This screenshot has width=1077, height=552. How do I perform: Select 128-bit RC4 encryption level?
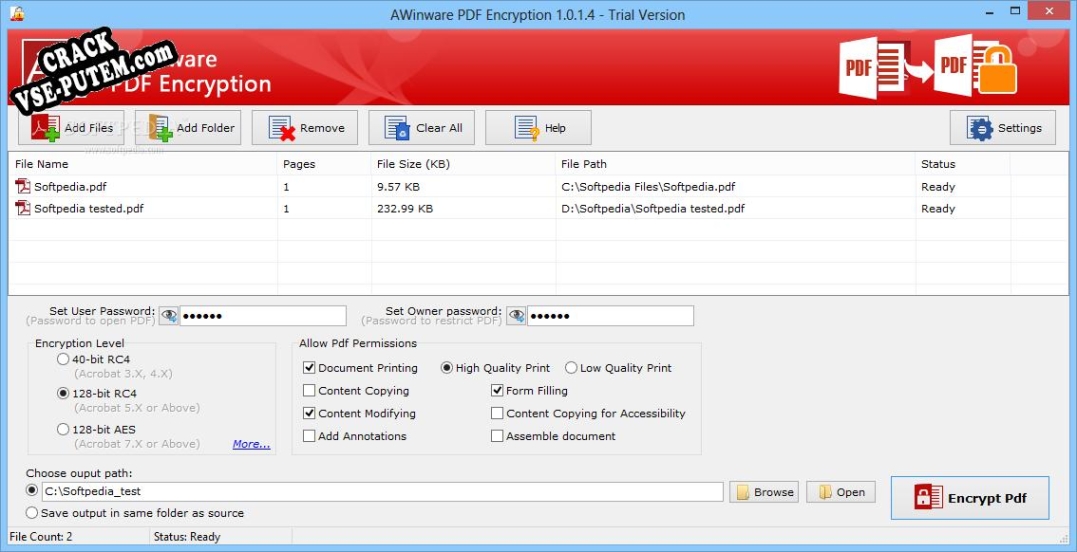point(63,393)
